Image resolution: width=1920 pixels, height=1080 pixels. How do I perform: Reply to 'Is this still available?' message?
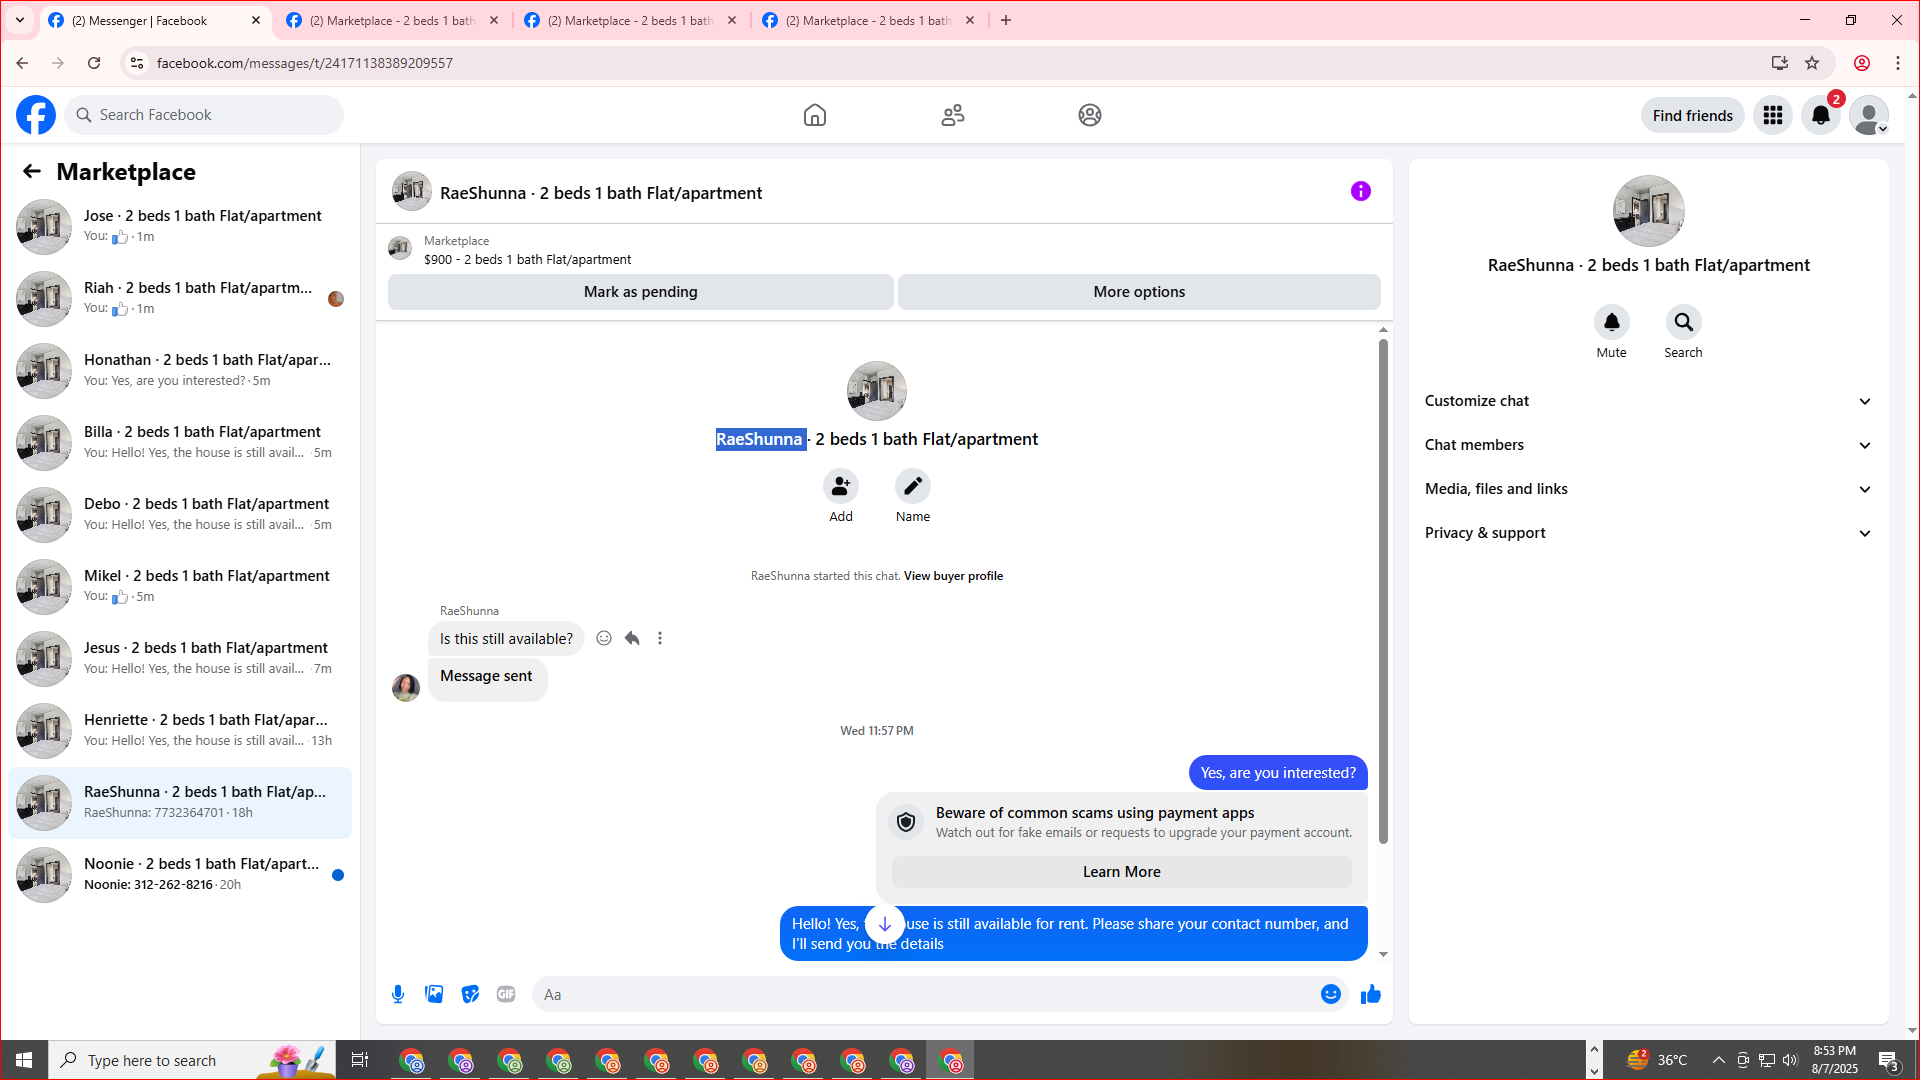632,638
